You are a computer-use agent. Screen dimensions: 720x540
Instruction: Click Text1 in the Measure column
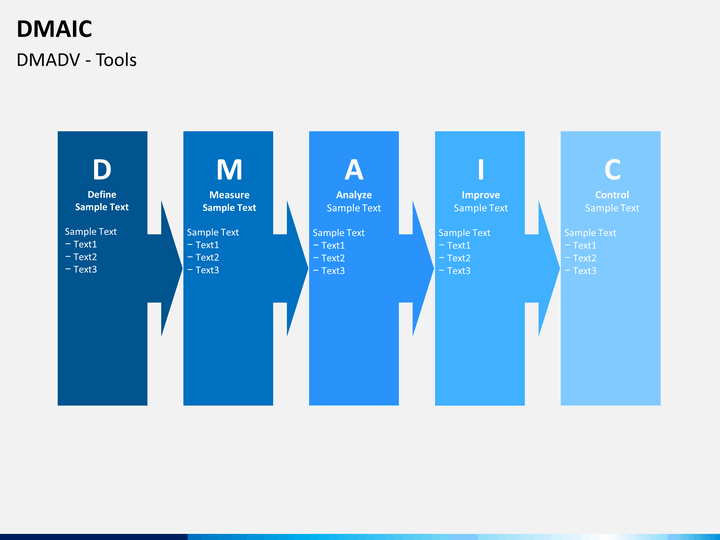pos(207,245)
